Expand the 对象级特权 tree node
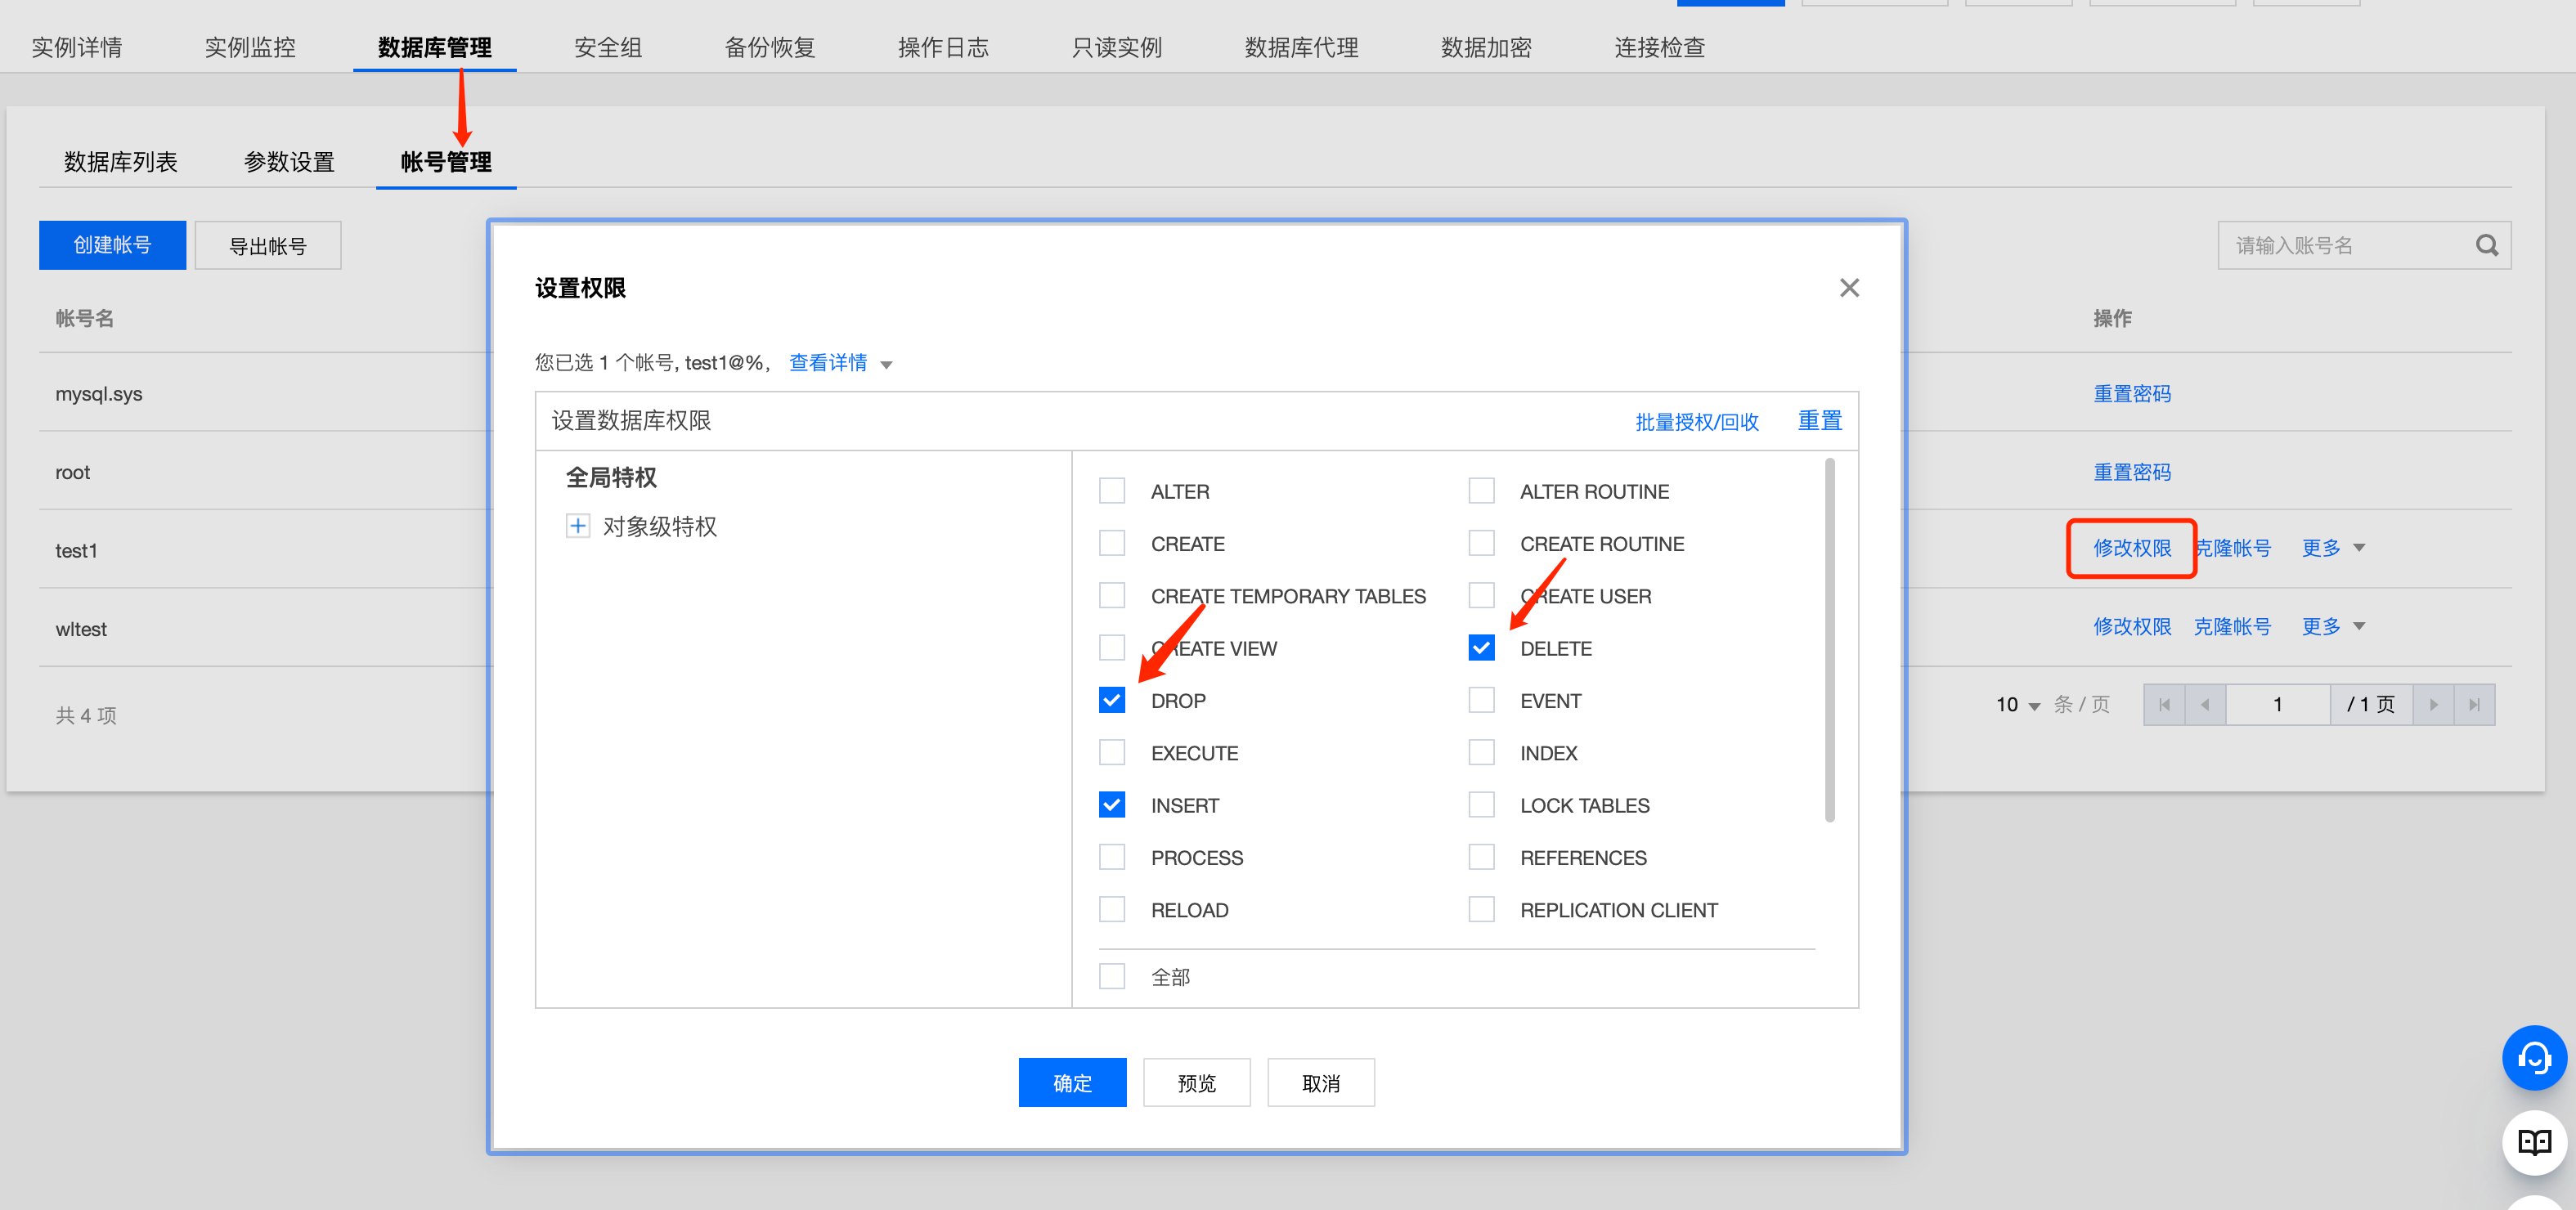2576x1210 pixels. (x=577, y=526)
